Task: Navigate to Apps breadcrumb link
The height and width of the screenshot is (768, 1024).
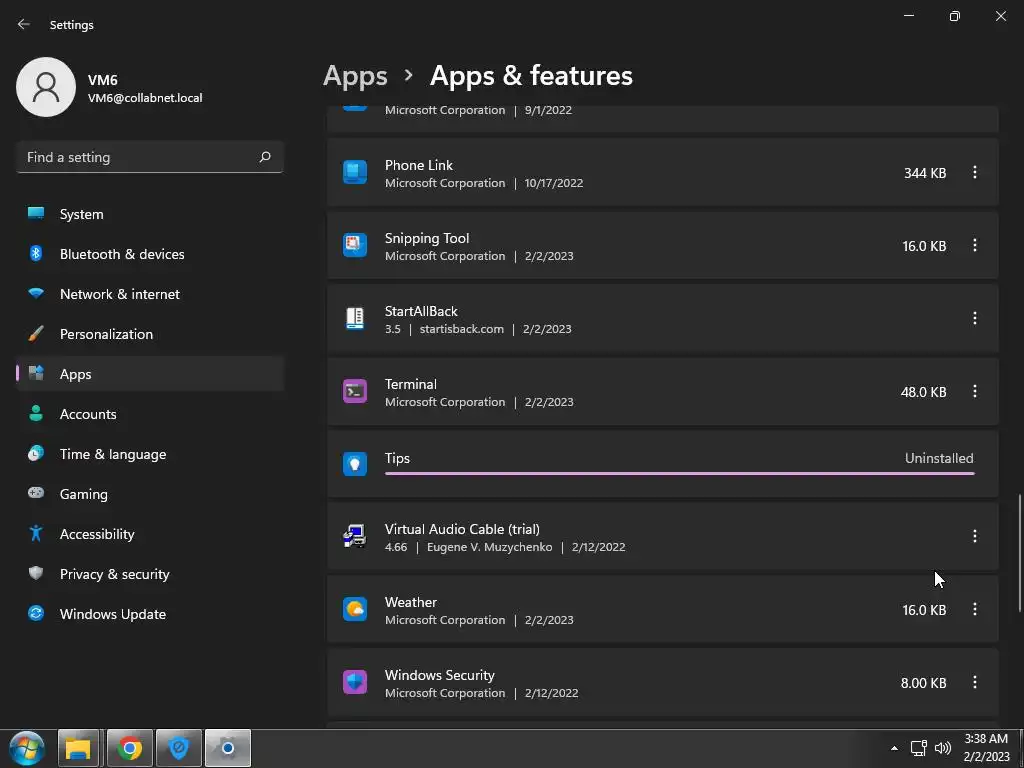Action: coord(355,76)
